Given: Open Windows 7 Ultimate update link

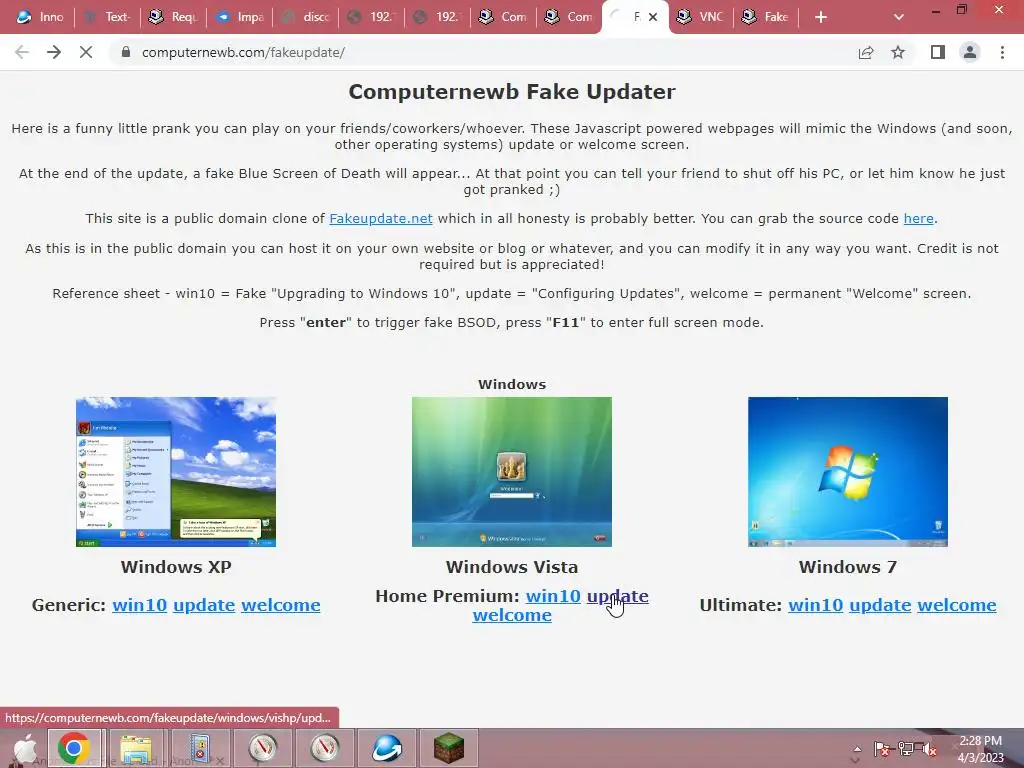Looking at the screenshot, I should coord(880,605).
